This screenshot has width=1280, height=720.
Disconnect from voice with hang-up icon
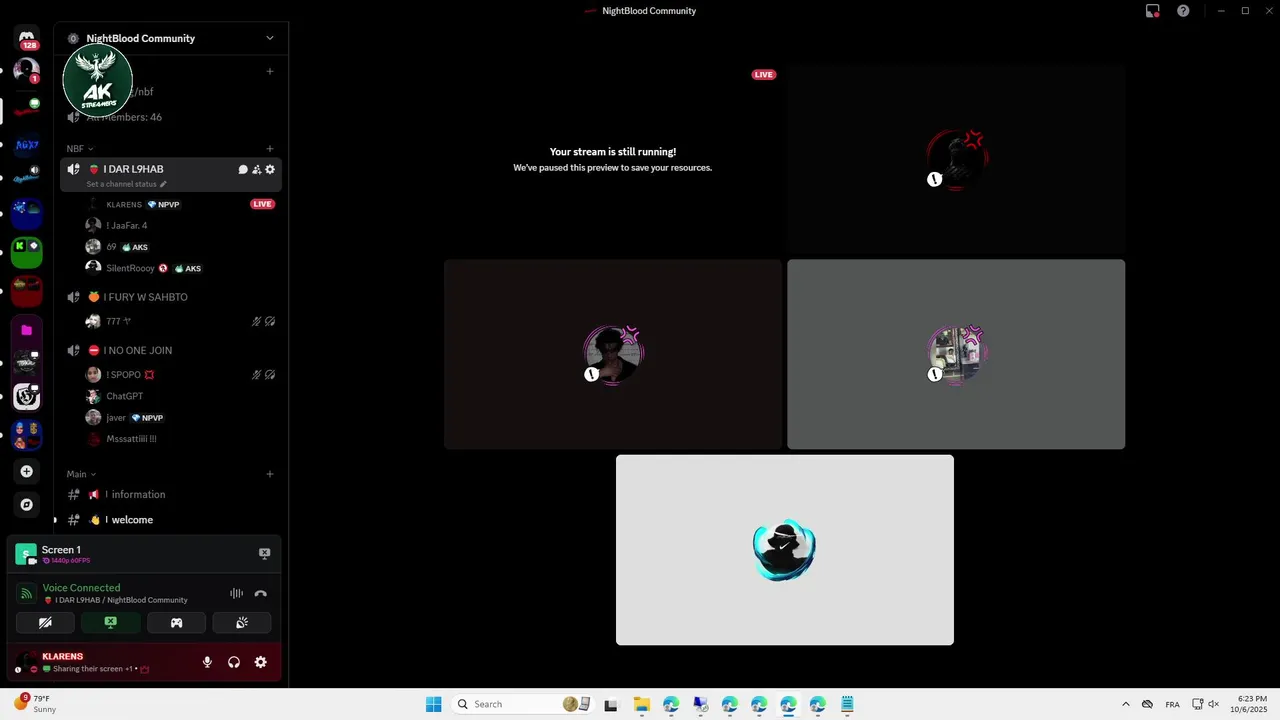point(261,593)
